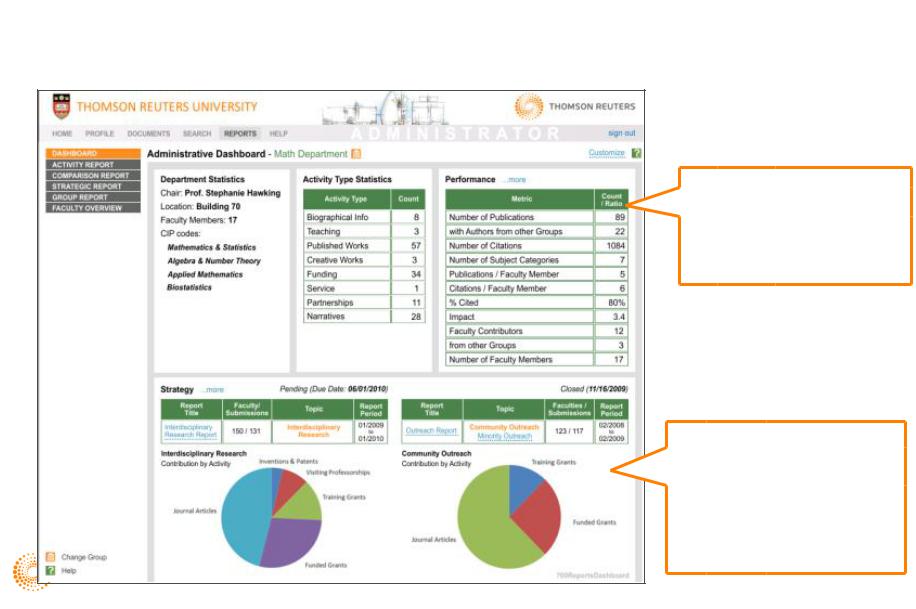Click the Applied Mathematics CIP code

click(x=205, y=275)
